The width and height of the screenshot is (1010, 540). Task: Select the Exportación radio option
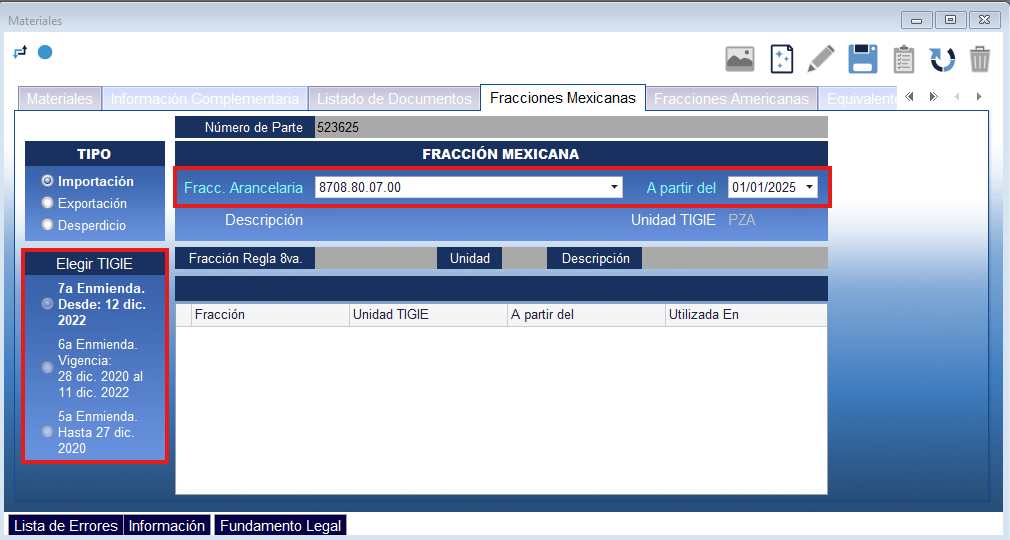(x=47, y=204)
